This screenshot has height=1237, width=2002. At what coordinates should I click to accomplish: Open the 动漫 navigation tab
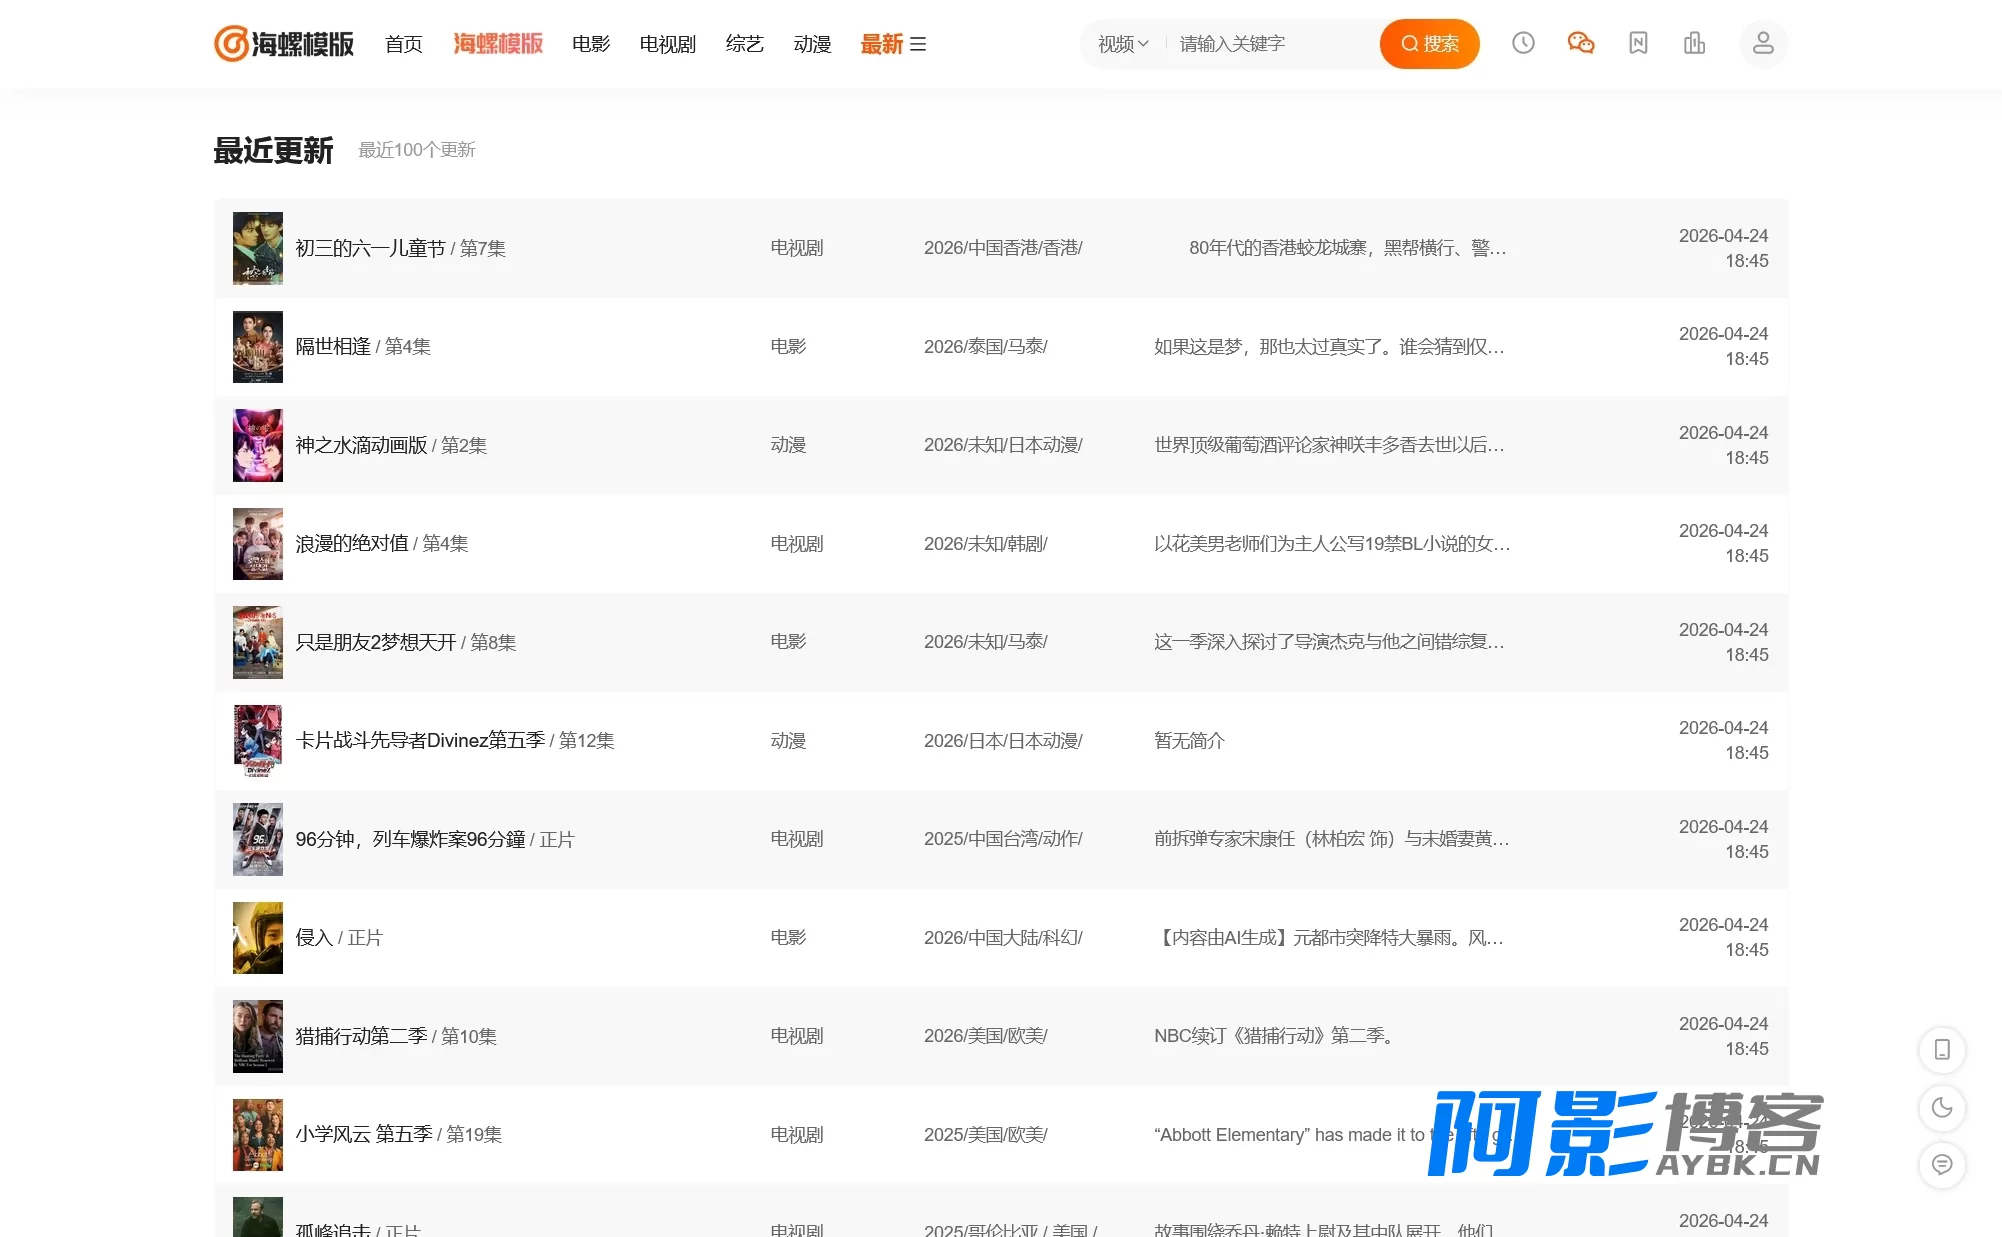[812, 44]
